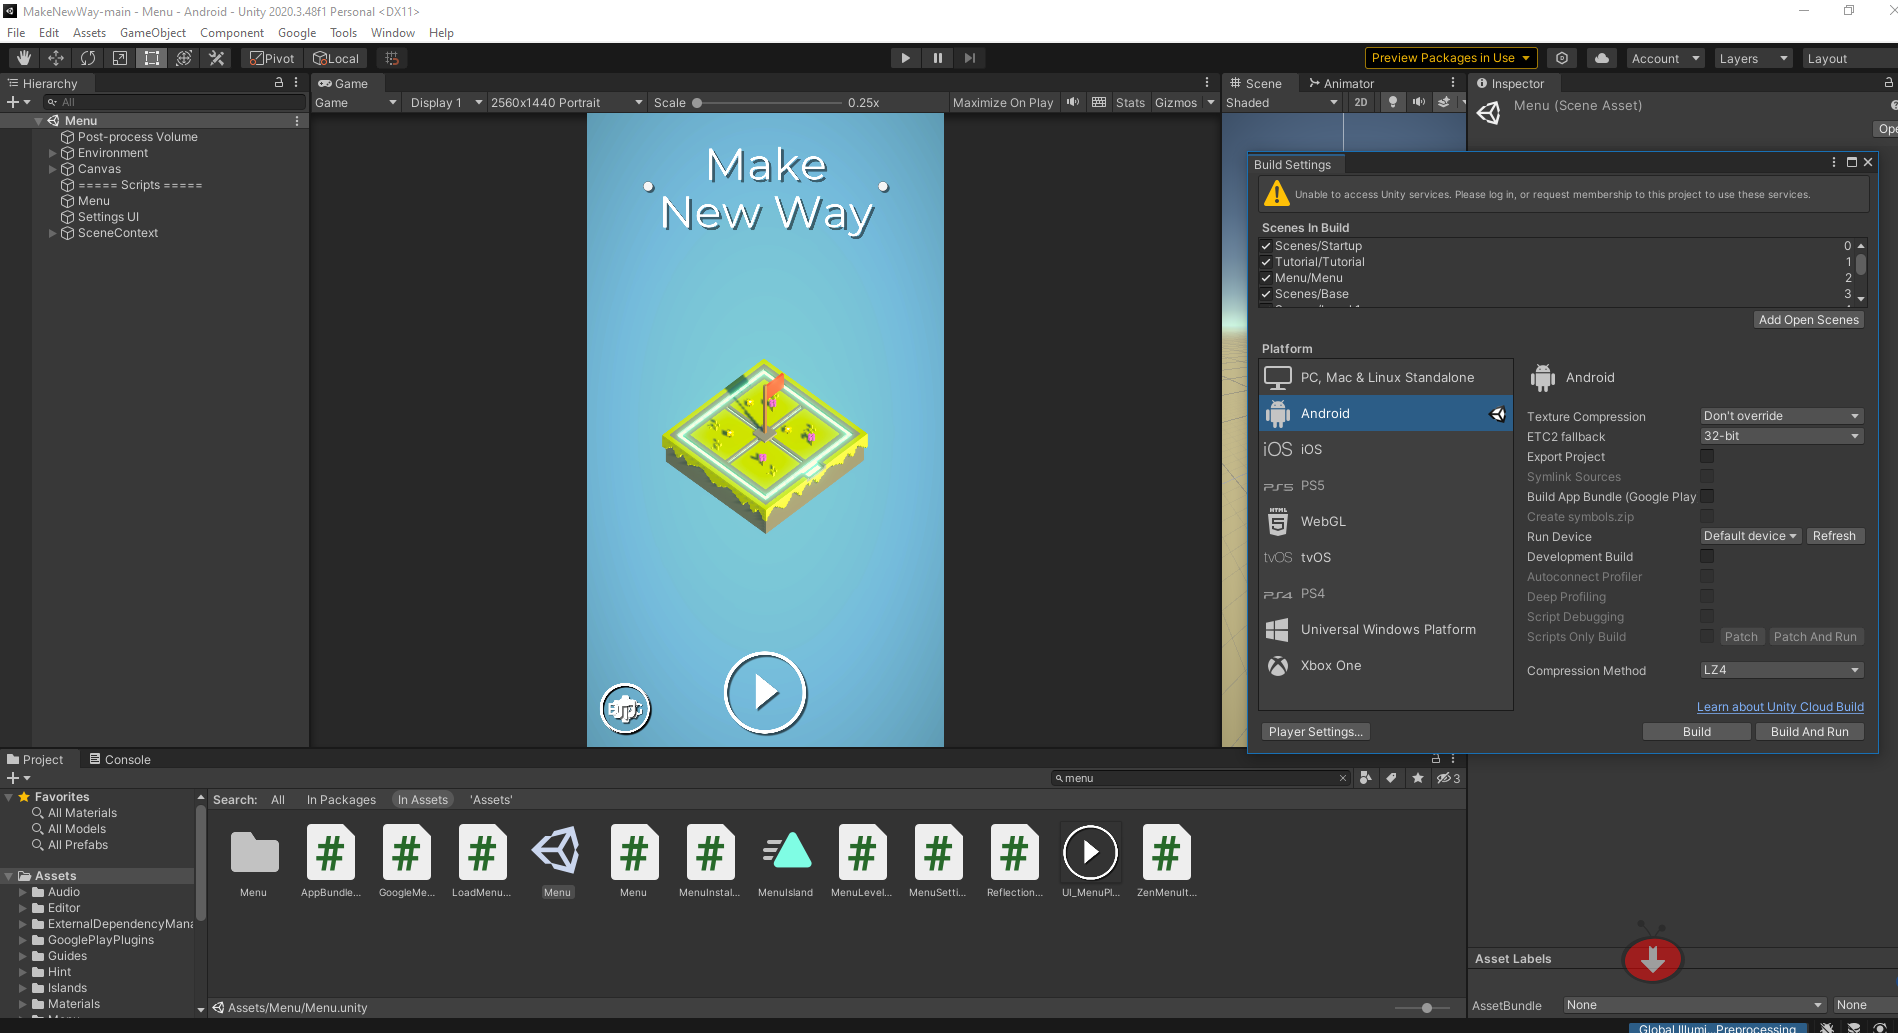
Task: Select the Rect Transform tool
Action: (x=152, y=57)
